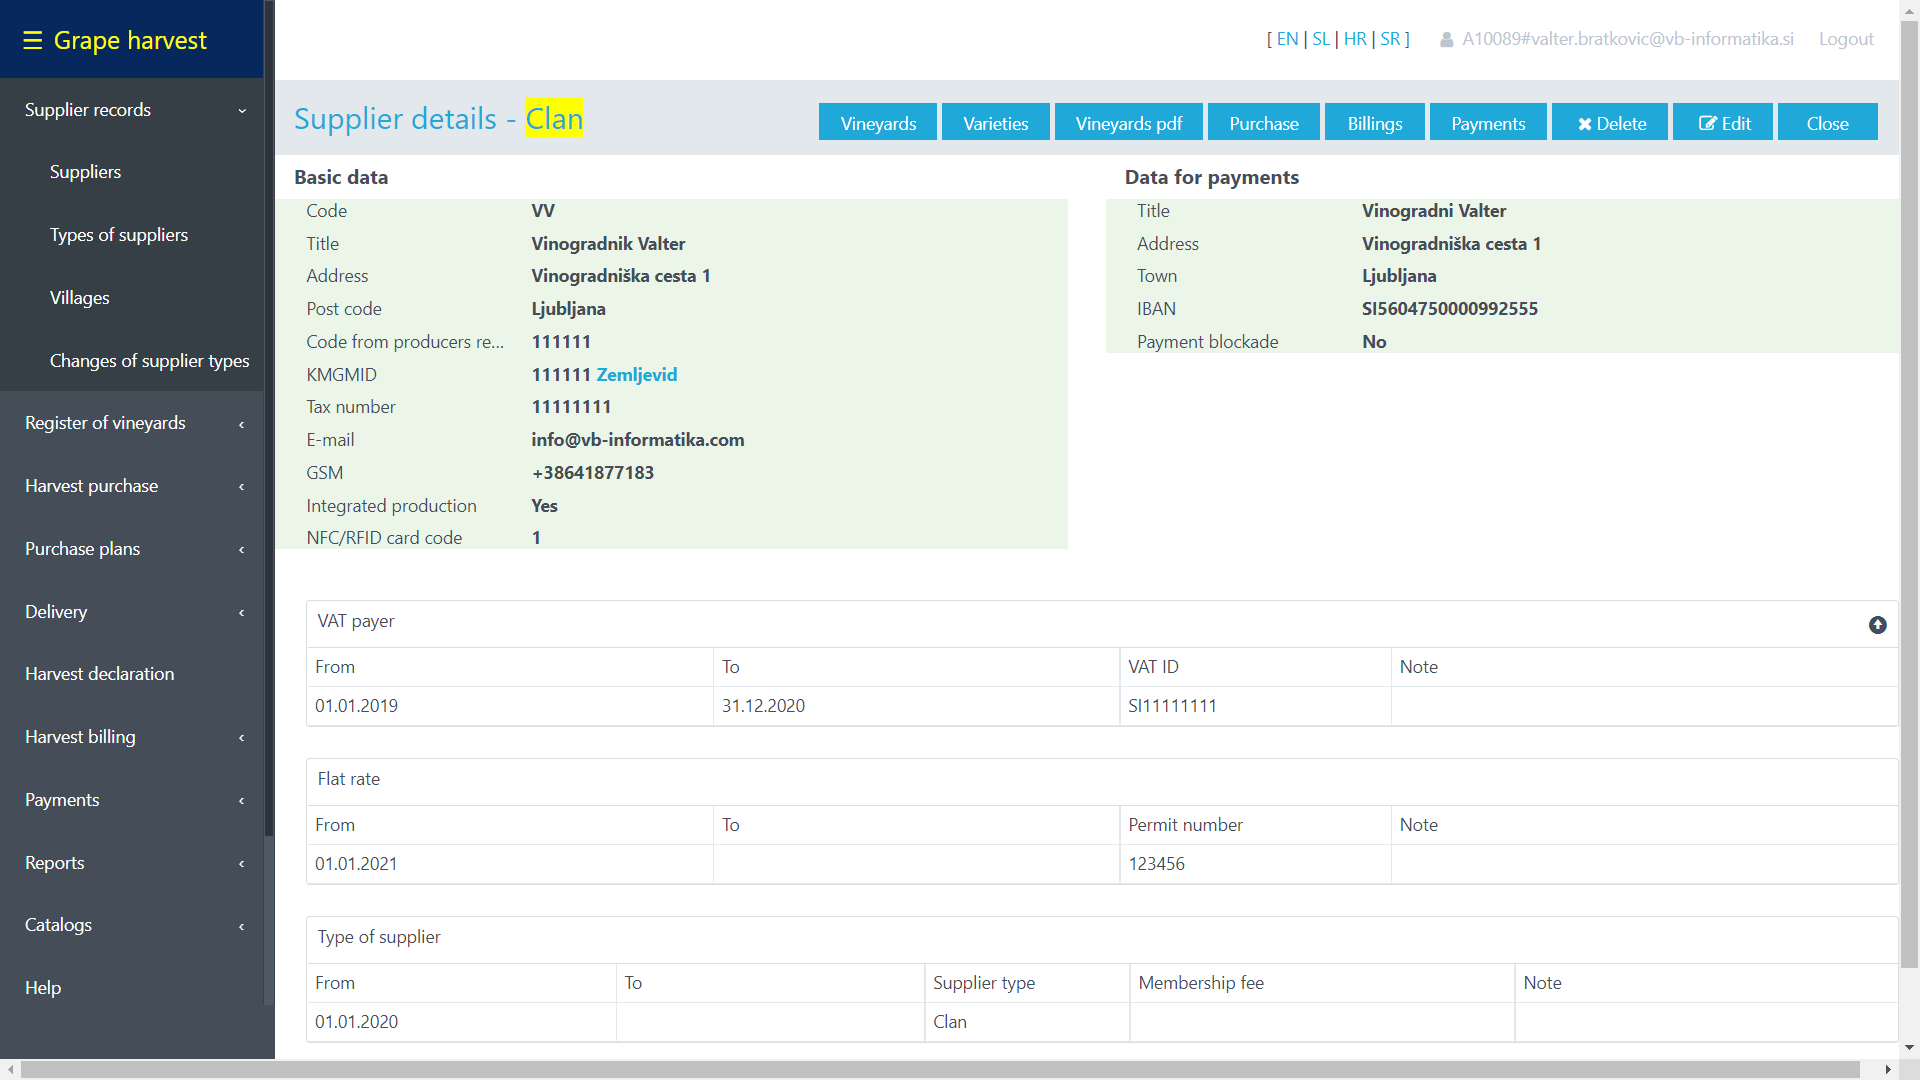Click the scroll-down arrow of page scrollbar

[1909, 1048]
